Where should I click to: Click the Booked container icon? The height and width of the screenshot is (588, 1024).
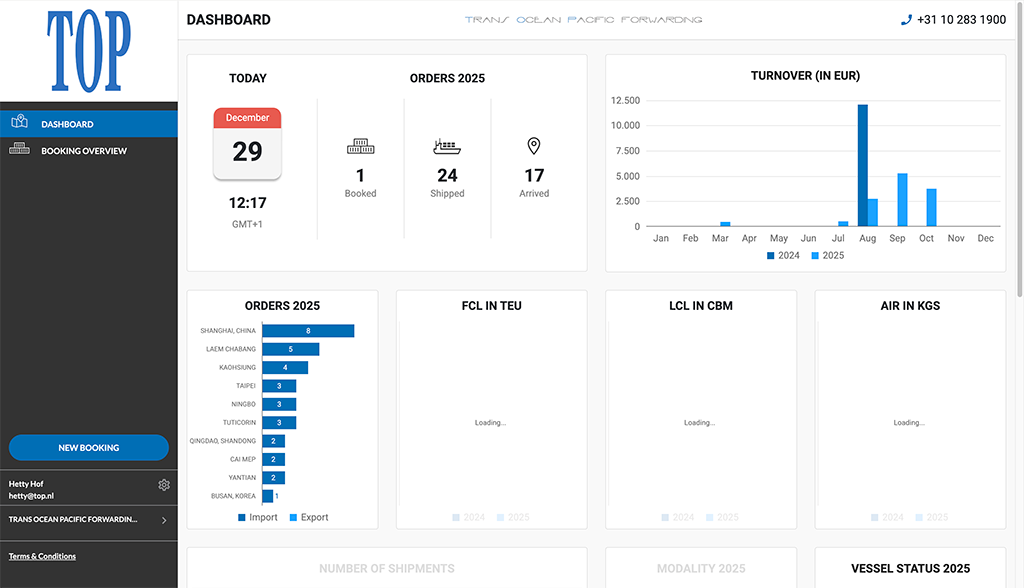[360, 147]
